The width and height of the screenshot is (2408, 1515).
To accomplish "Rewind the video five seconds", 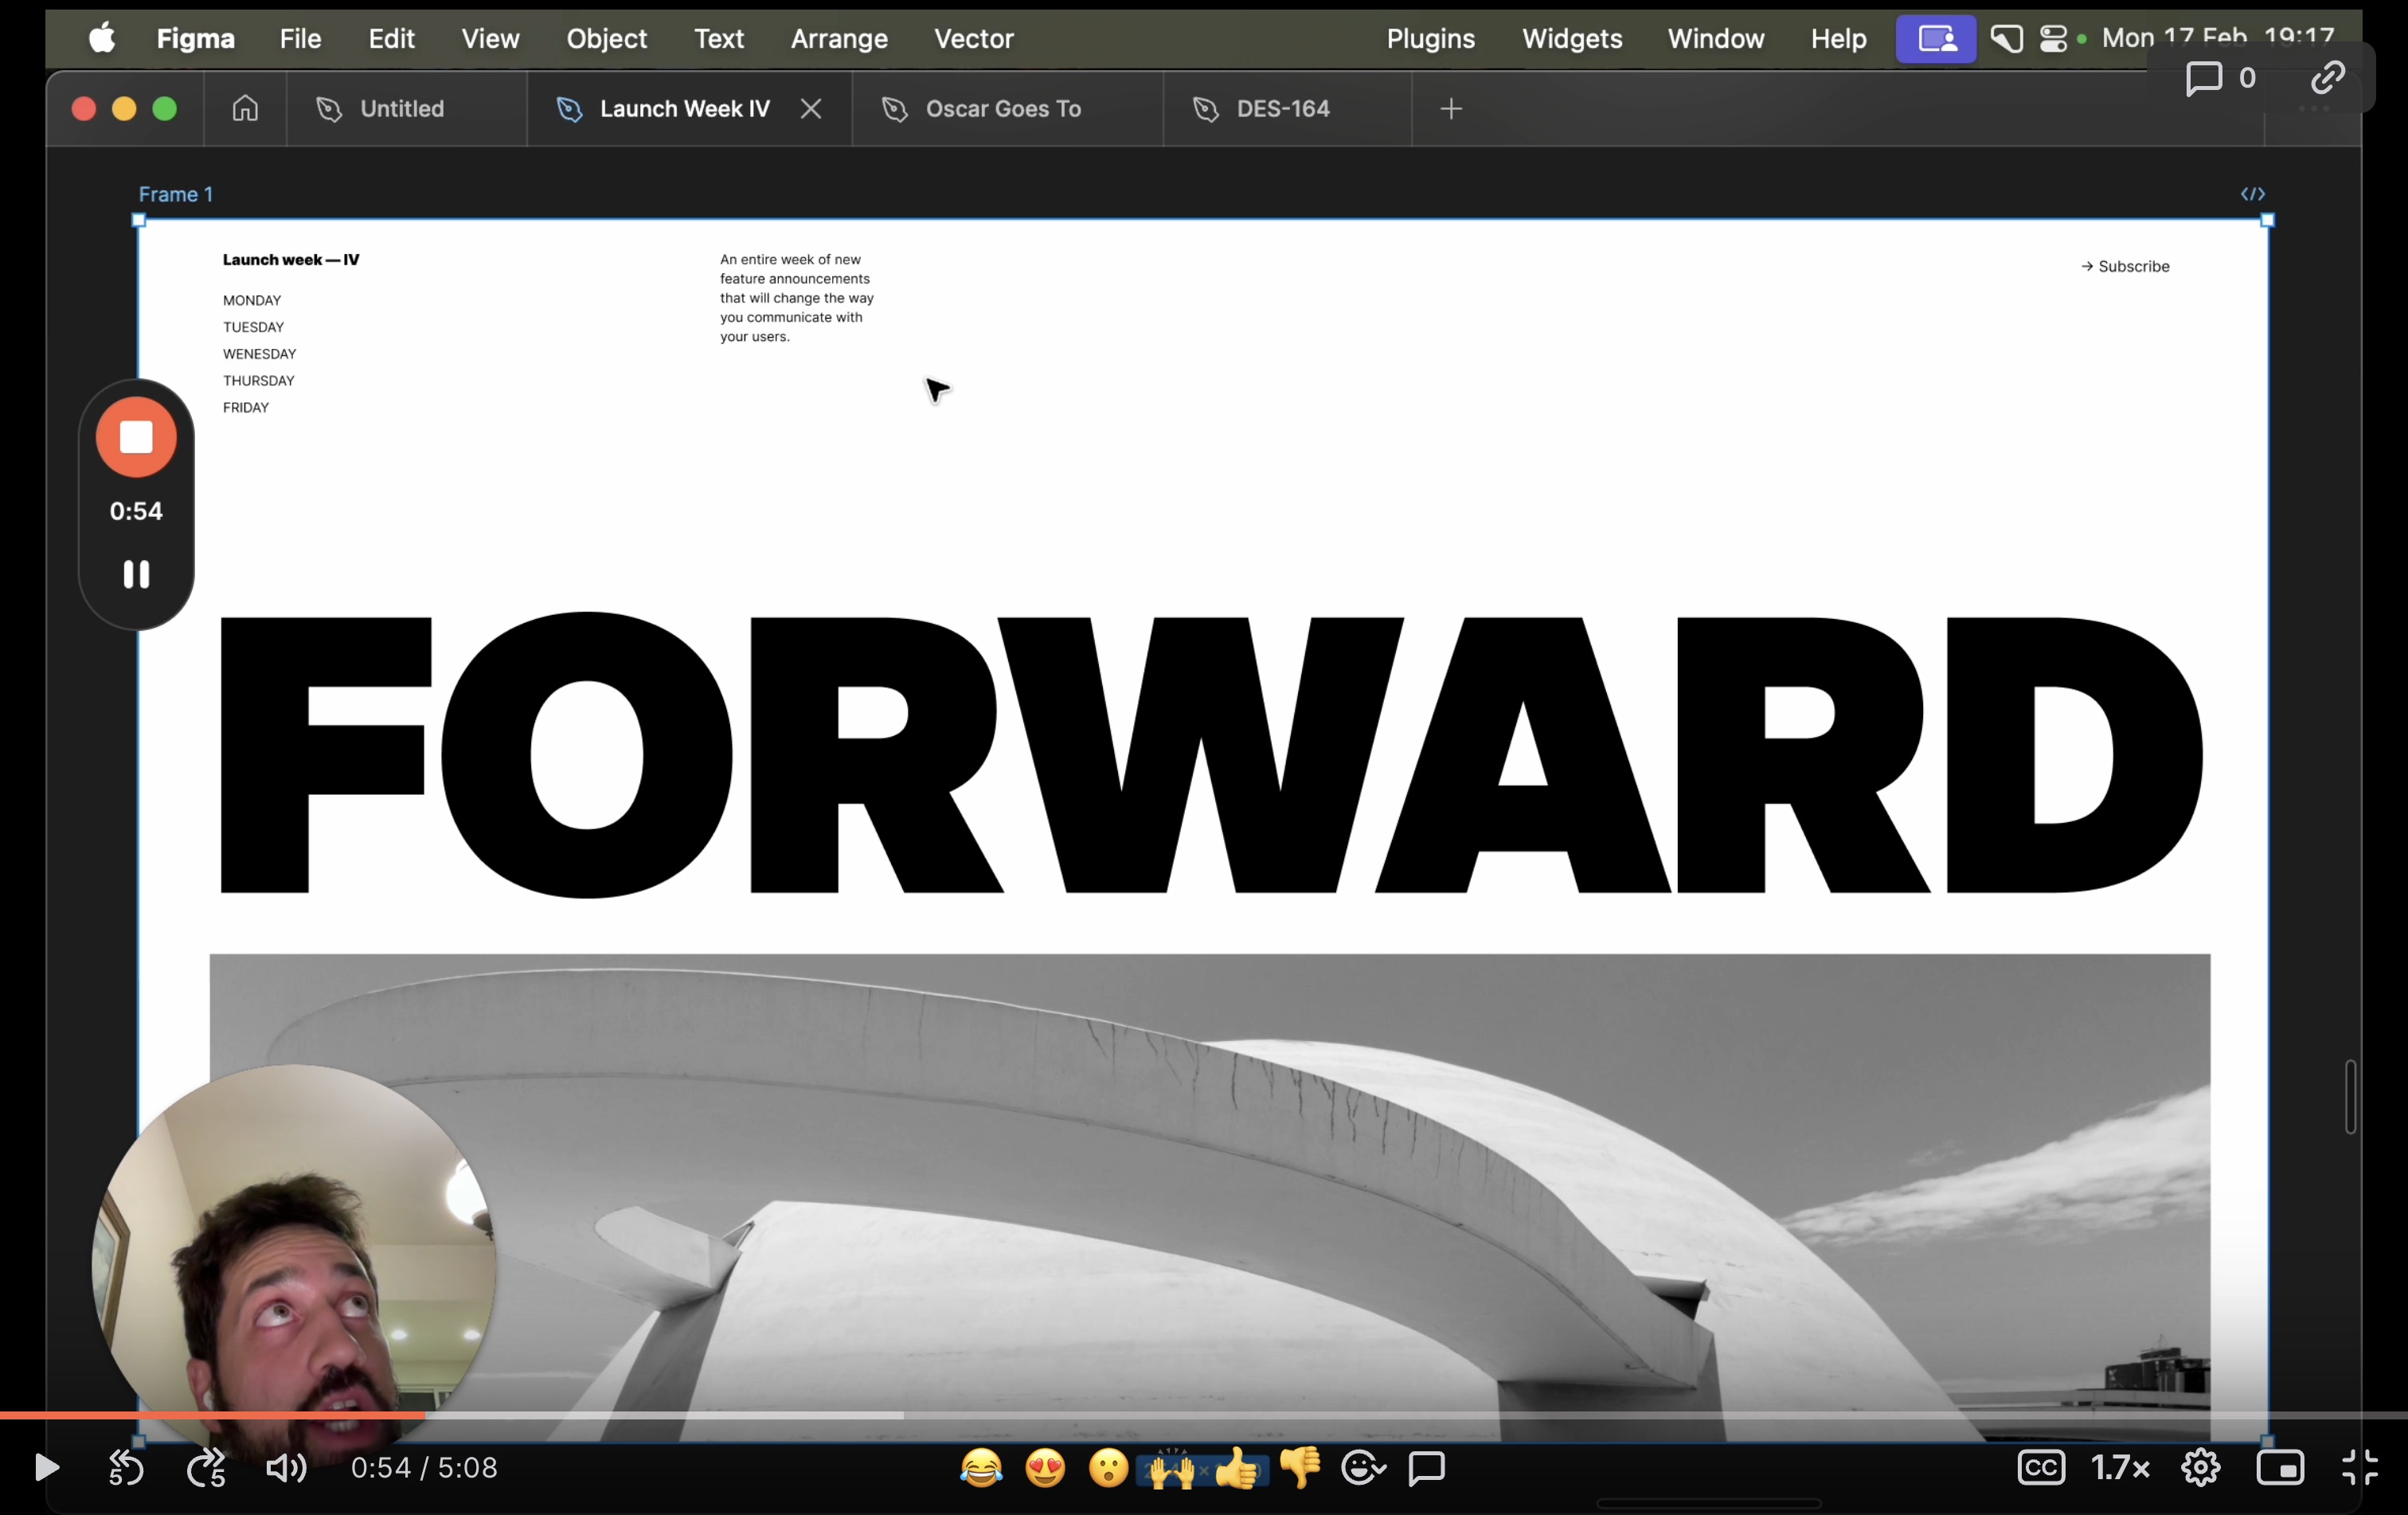I will coord(126,1467).
